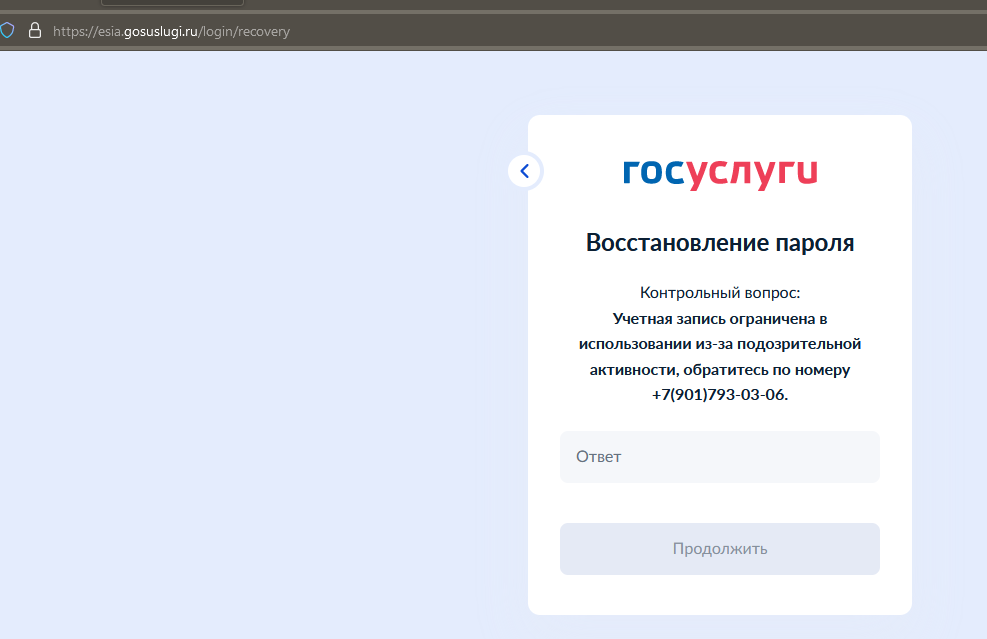Viewport: 987px width, 639px height.
Task: Click the Восстановление пароля heading
Action: (719, 242)
